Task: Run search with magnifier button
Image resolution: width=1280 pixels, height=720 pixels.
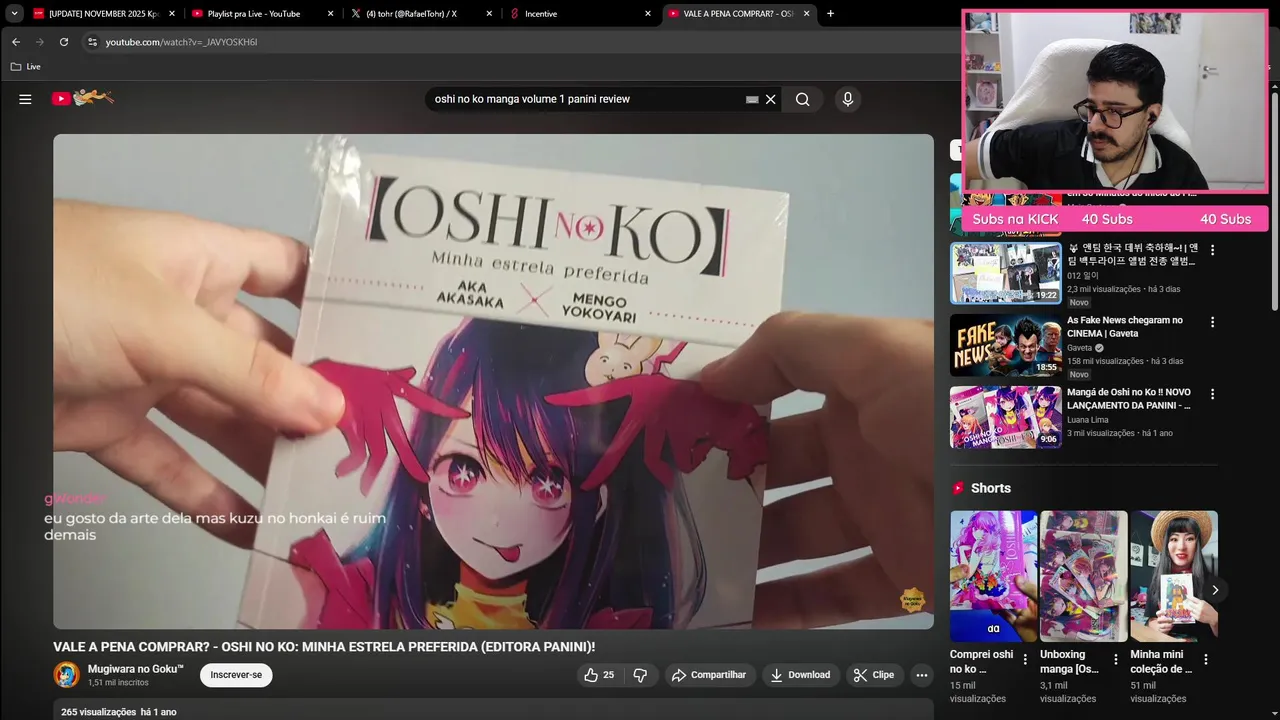Action: (802, 99)
